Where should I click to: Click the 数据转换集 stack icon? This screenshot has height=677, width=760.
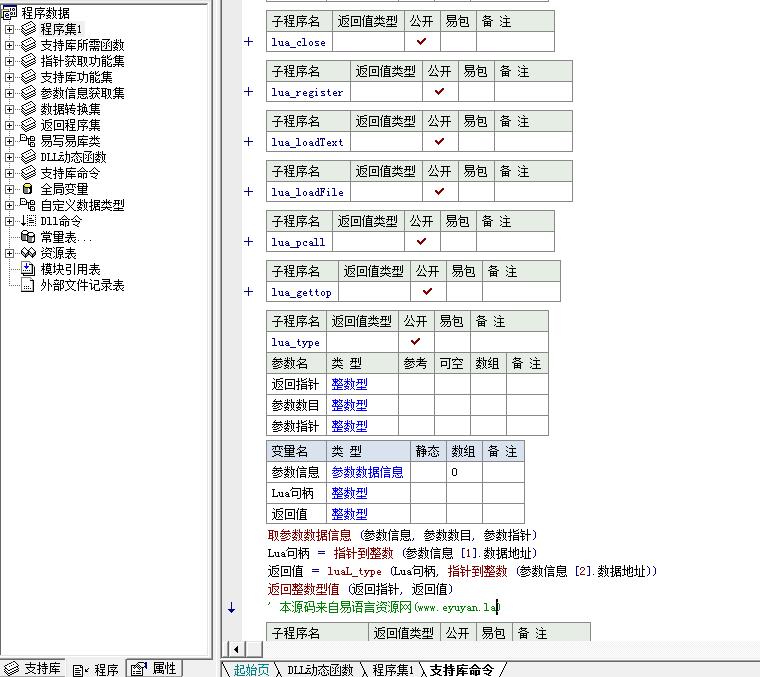(x=28, y=109)
